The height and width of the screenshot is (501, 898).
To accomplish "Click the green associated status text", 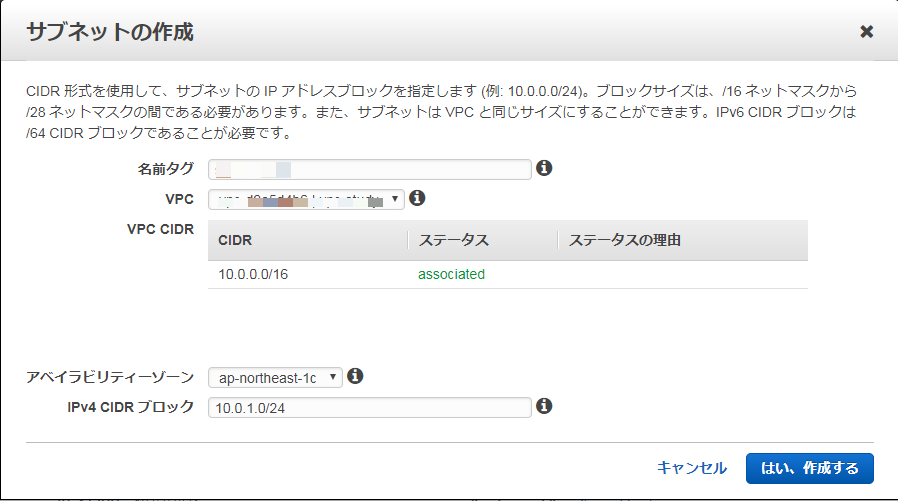I will [451, 274].
